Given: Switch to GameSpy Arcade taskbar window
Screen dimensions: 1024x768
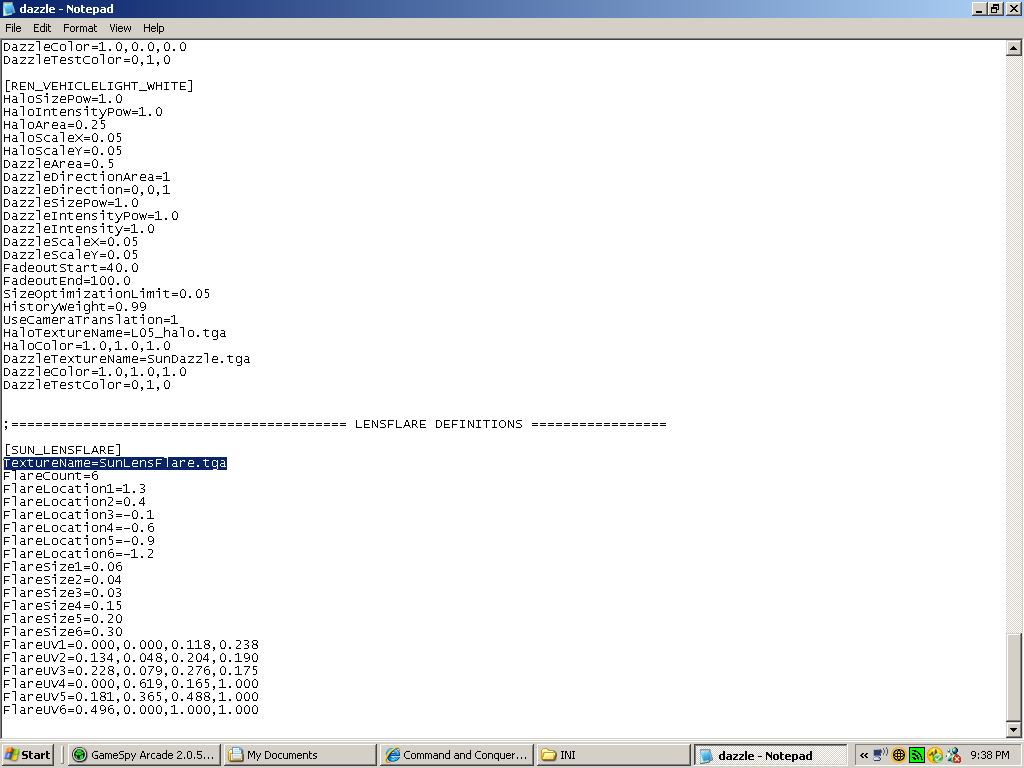Looking at the screenshot, I should [x=143, y=755].
